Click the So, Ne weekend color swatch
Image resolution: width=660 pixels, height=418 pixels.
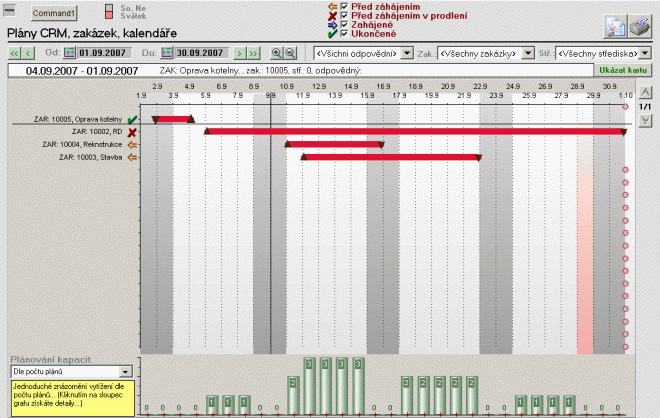109,8
